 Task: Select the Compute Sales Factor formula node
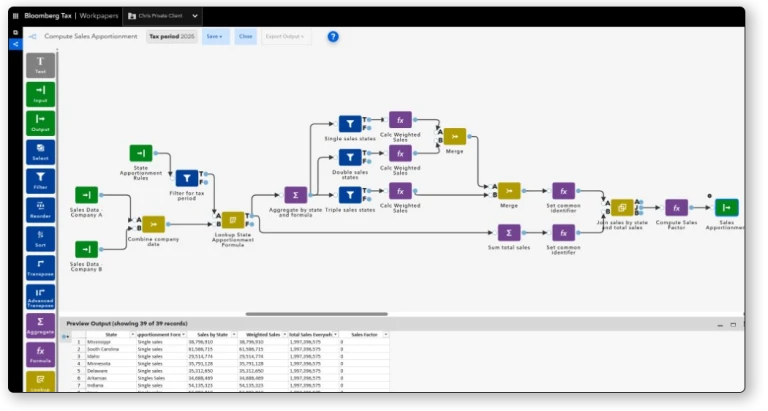[x=676, y=208]
